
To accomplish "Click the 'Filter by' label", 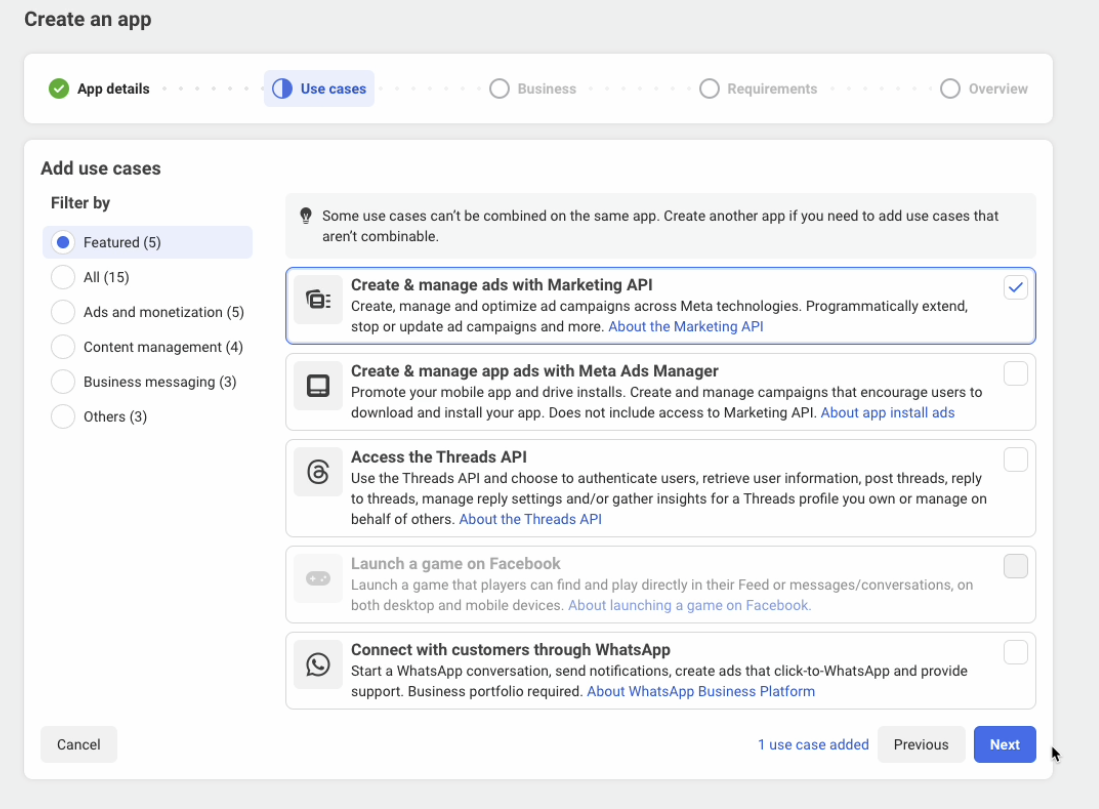I will (x=81, y=203).
